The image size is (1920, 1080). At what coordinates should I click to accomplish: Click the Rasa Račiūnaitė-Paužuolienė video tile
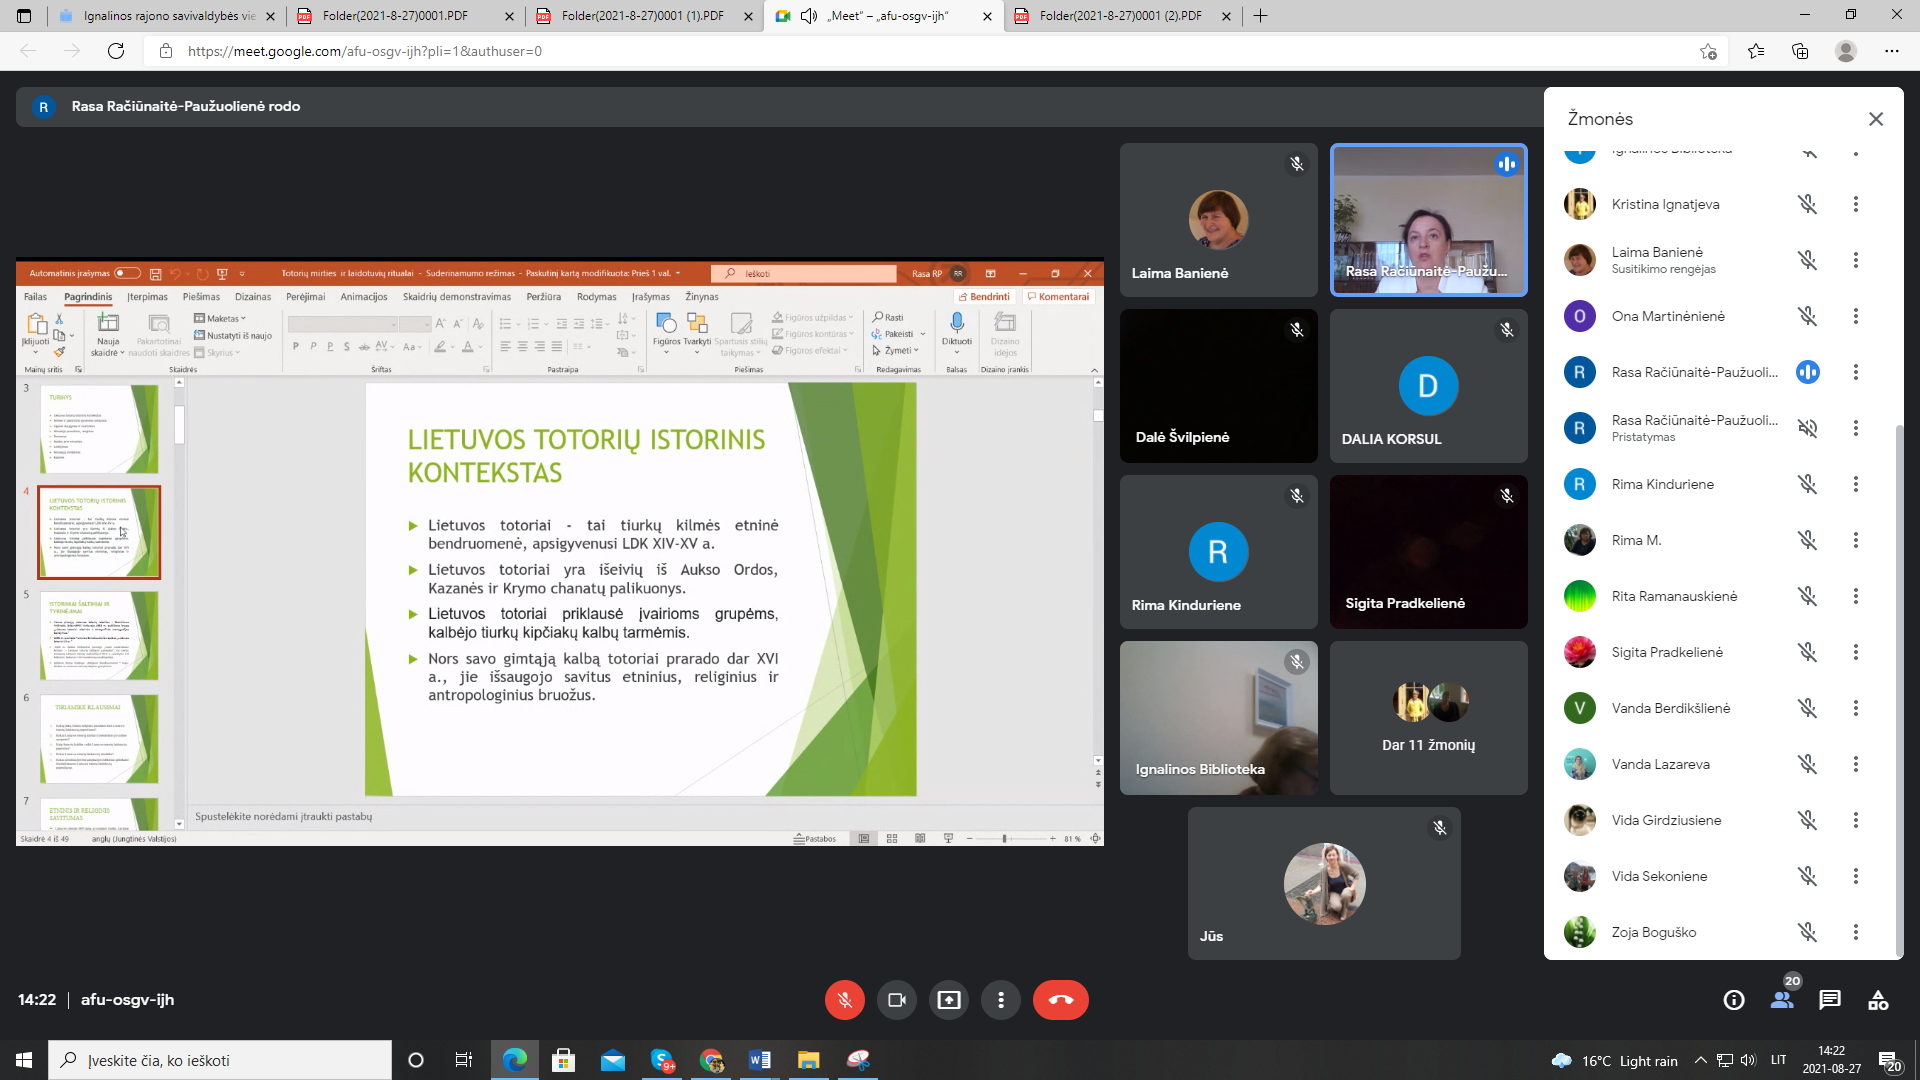coord(1428,220)
